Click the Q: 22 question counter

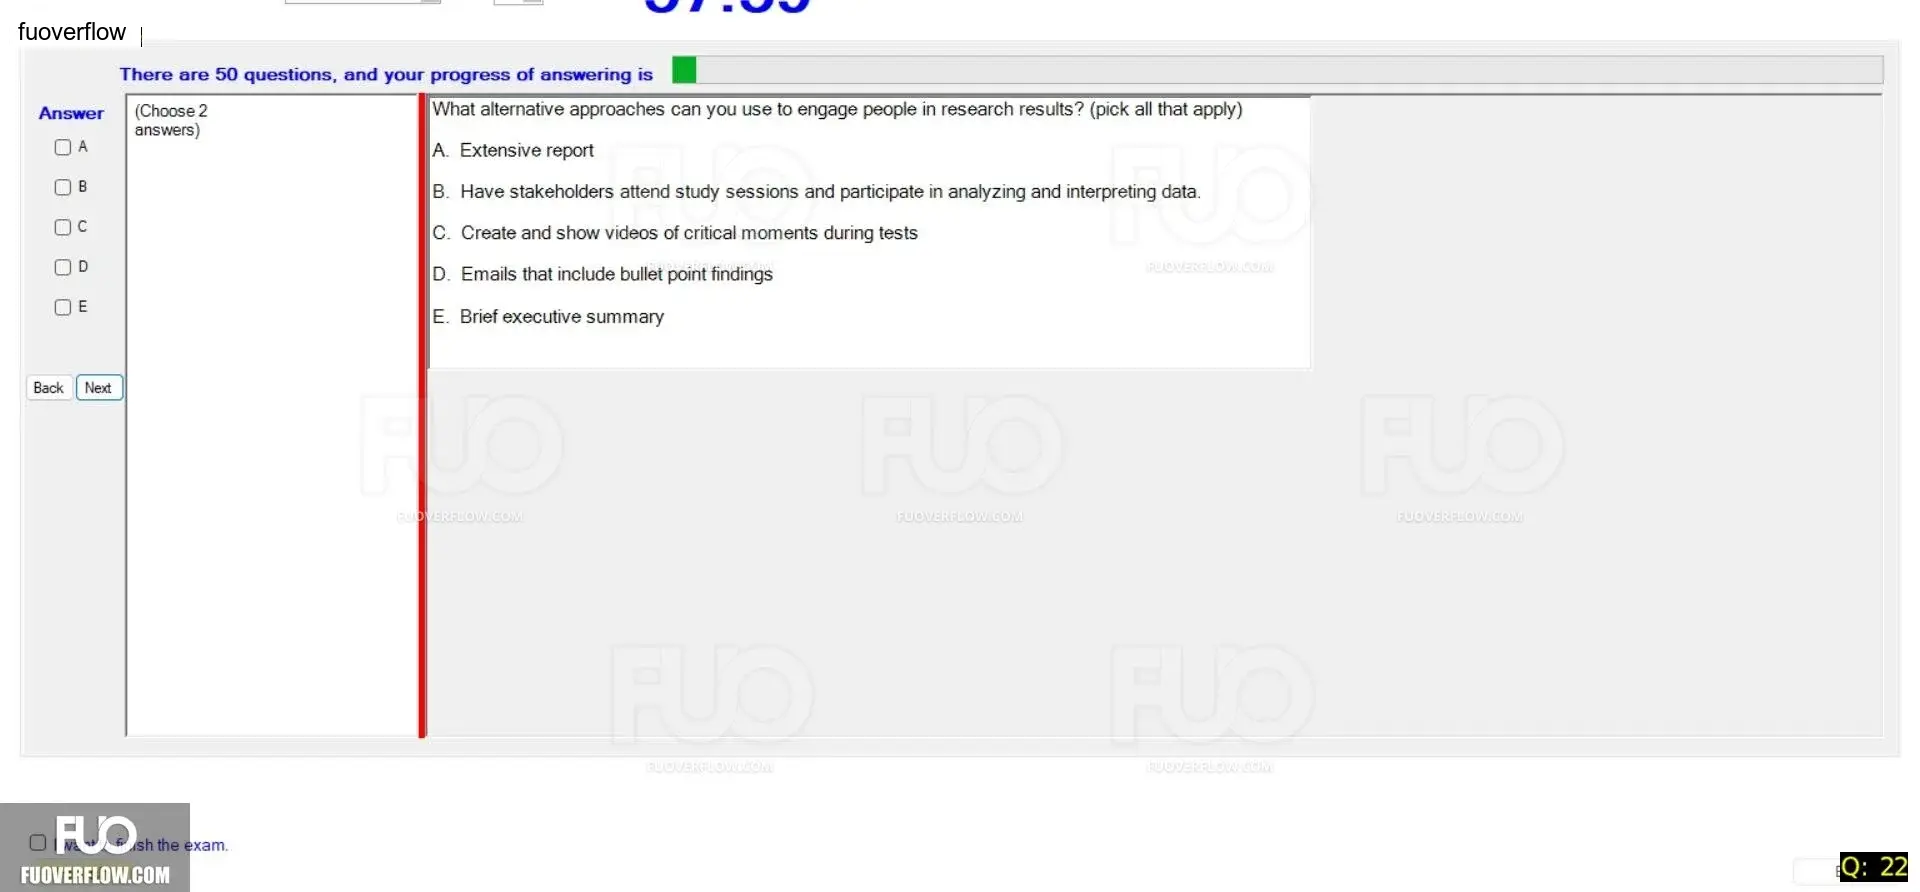(x=1874, y=867)
